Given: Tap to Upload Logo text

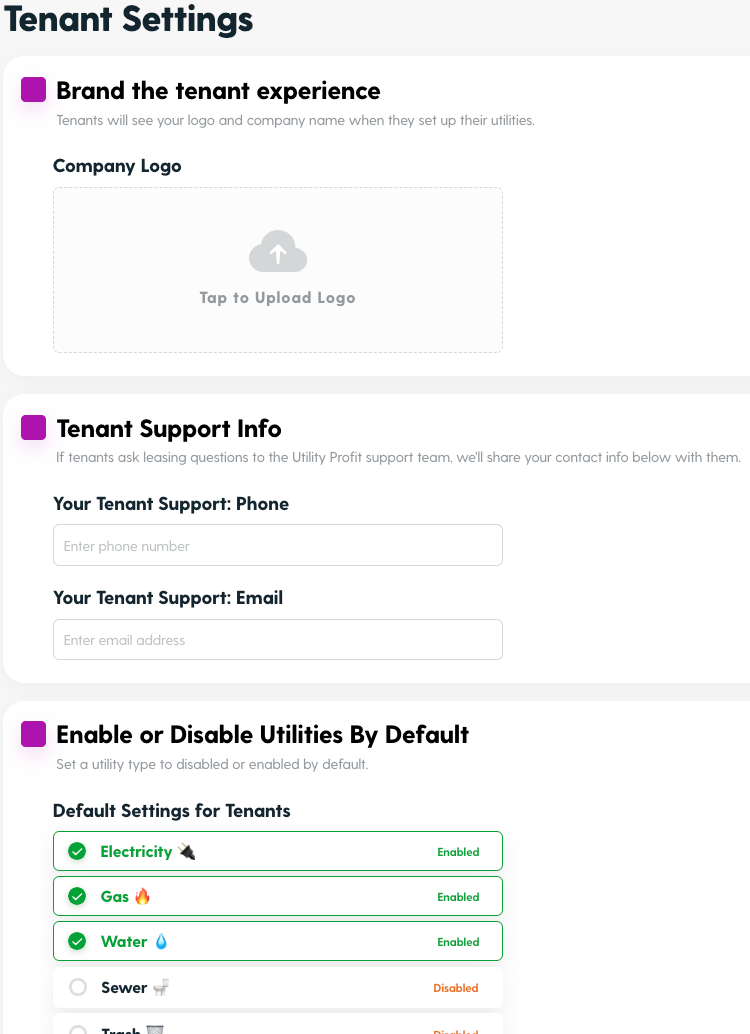Looking at the screenshot, I should click(278, 298).
